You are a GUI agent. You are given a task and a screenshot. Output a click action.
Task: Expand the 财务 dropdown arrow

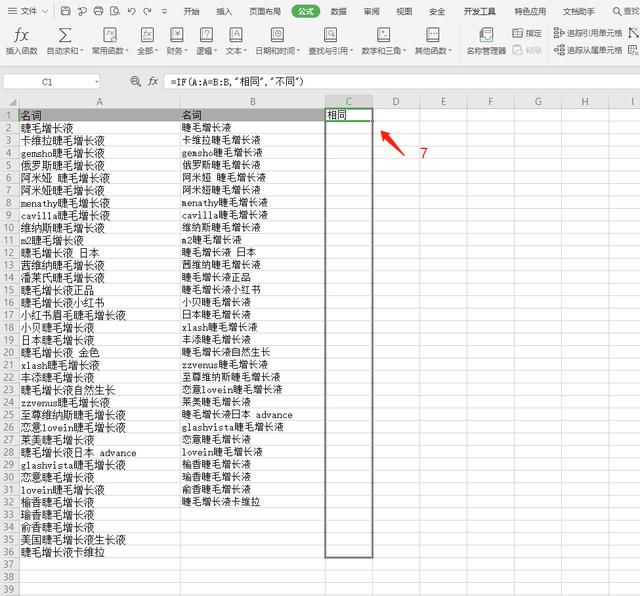click(x=186, y=51)
